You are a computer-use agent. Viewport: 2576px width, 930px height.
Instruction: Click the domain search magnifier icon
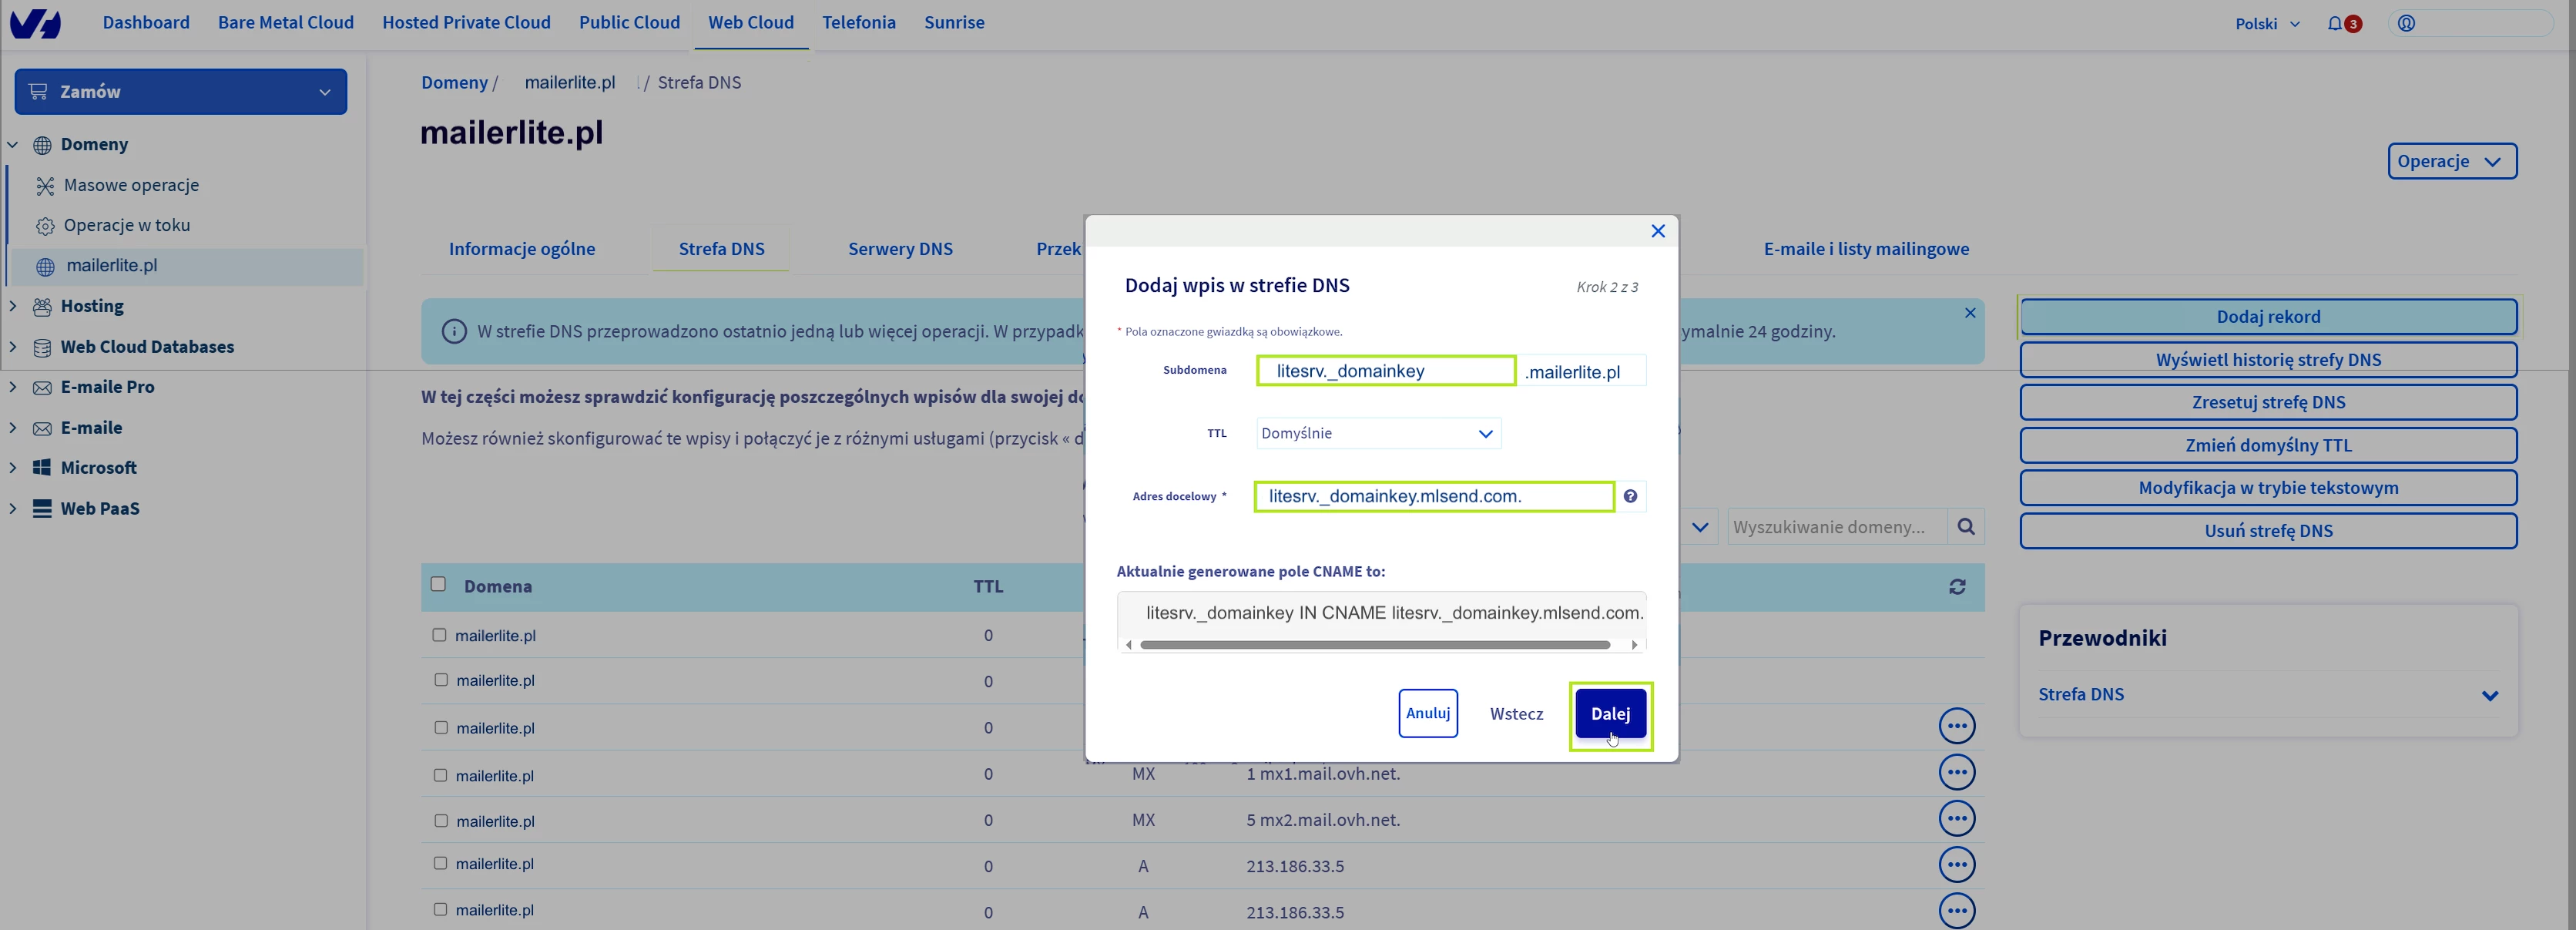1965,527
